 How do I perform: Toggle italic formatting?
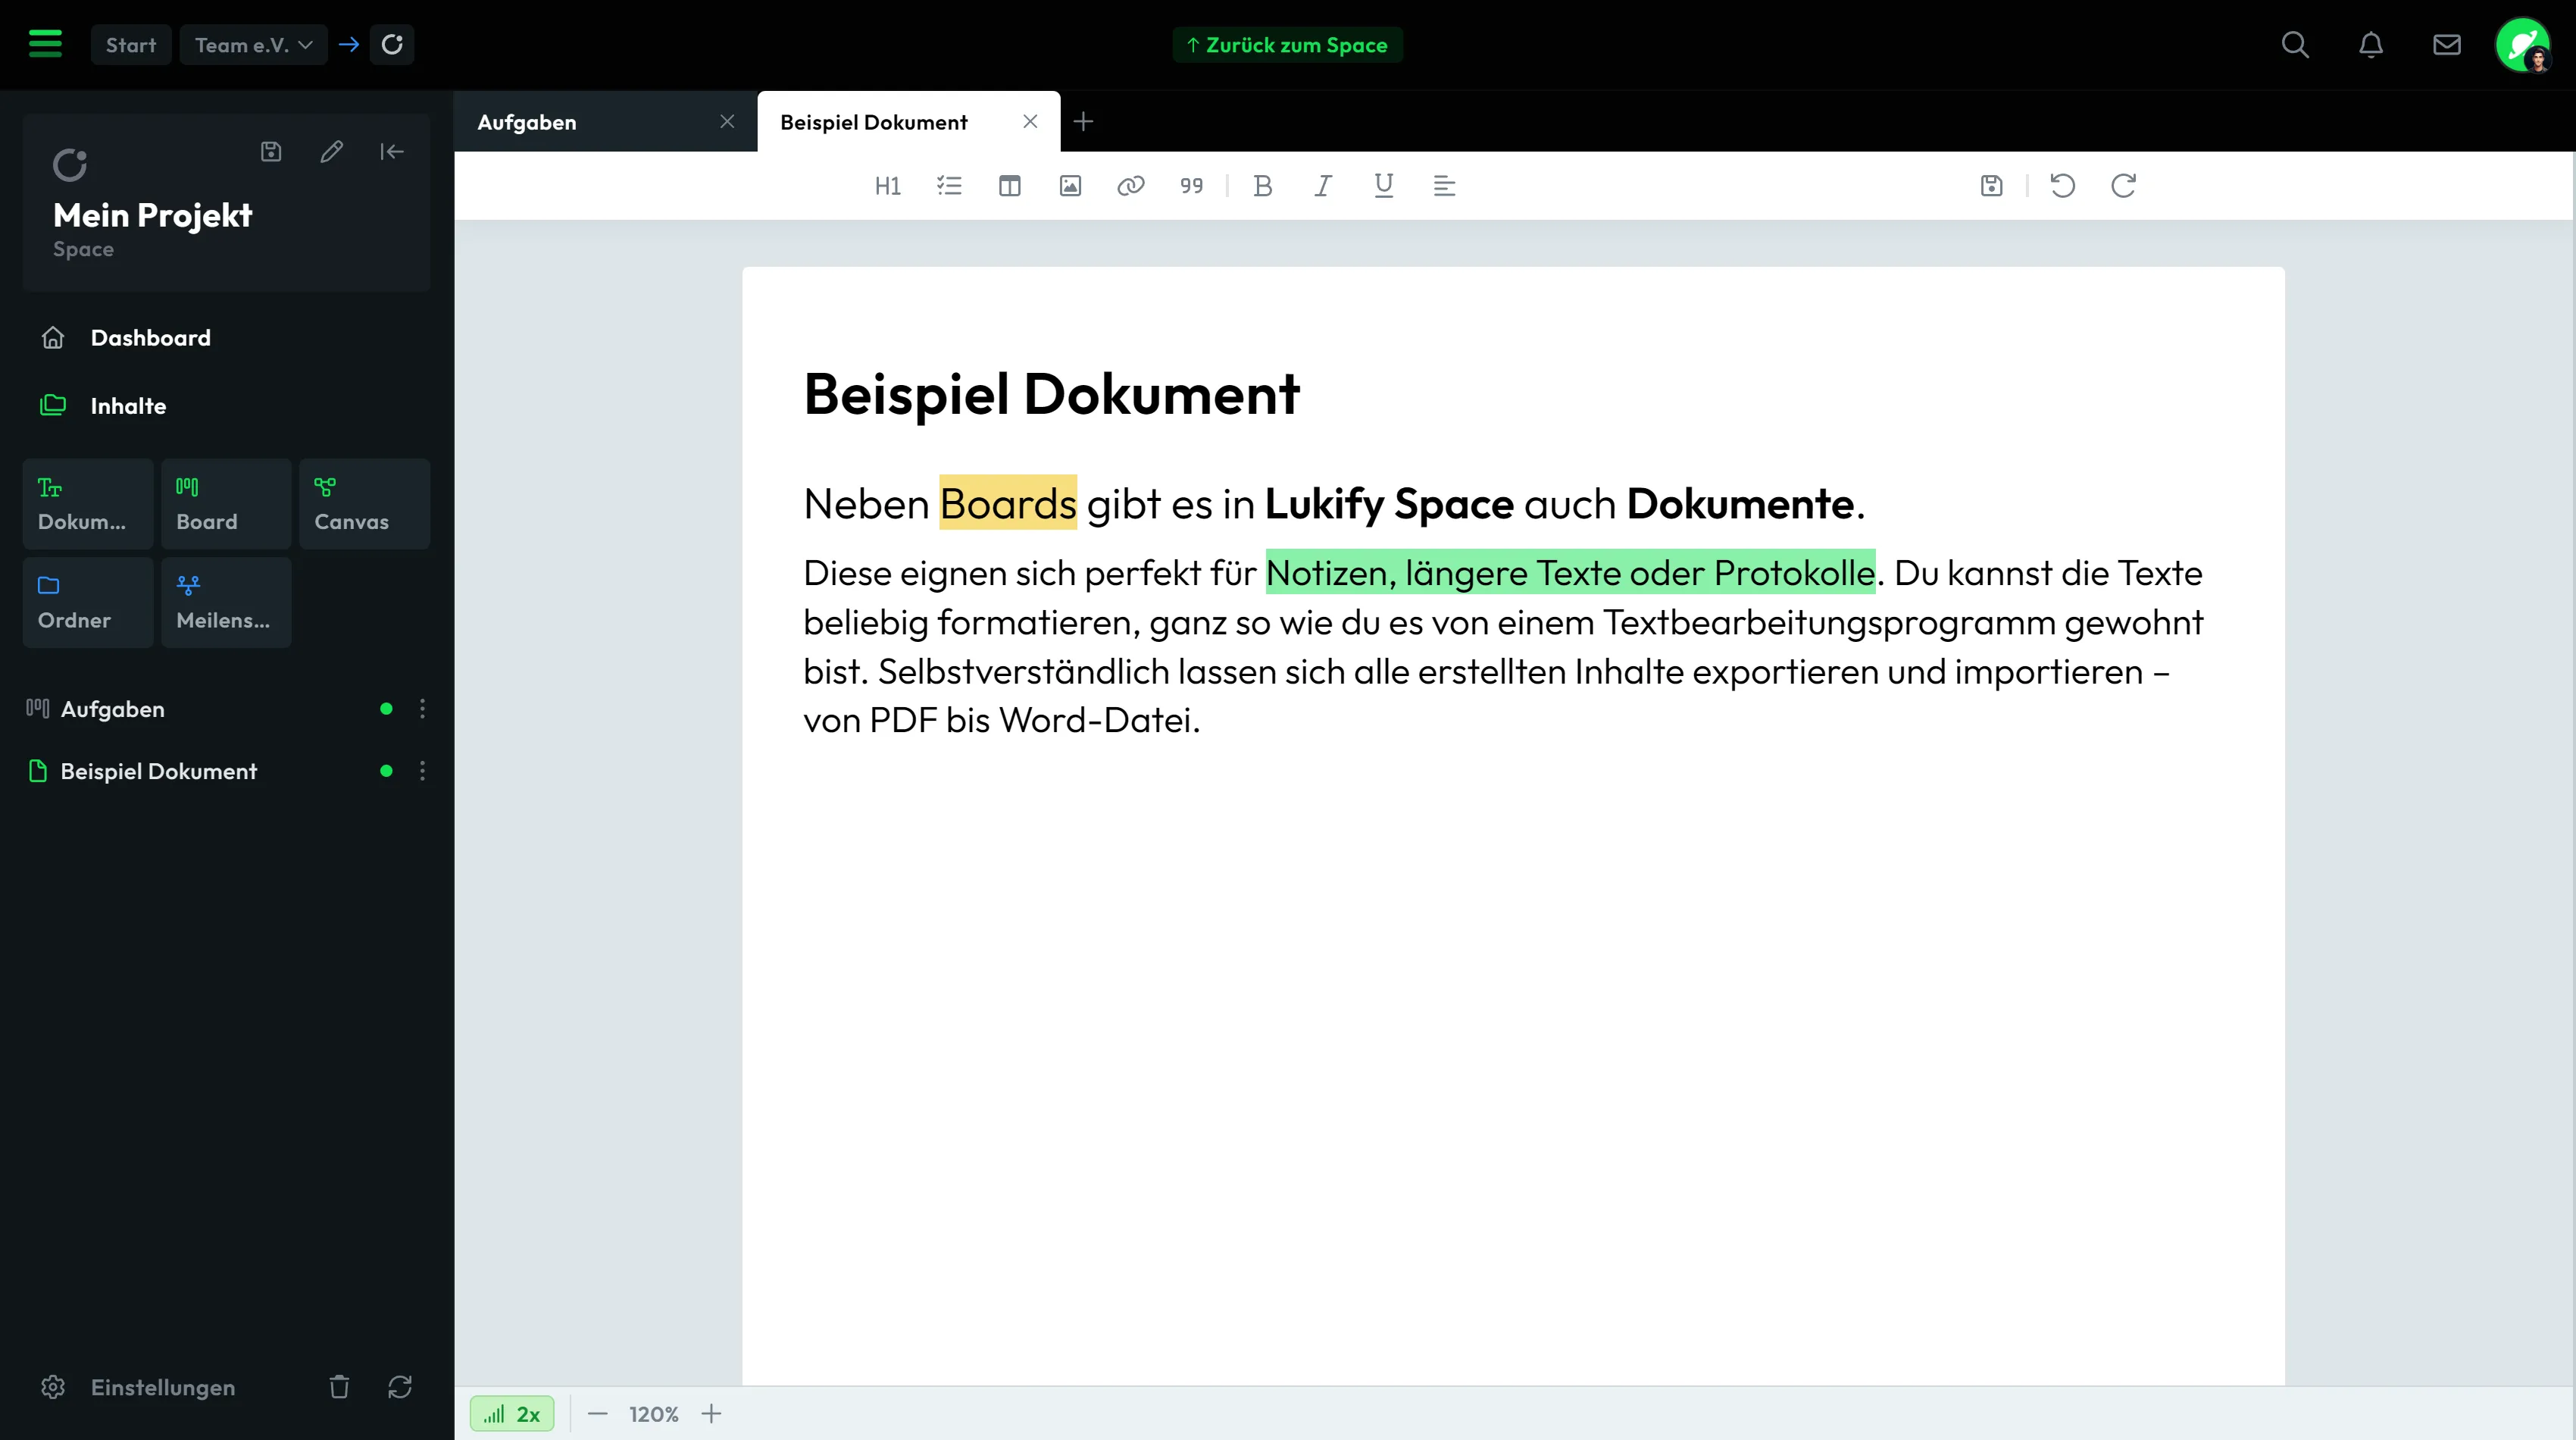1322,186
